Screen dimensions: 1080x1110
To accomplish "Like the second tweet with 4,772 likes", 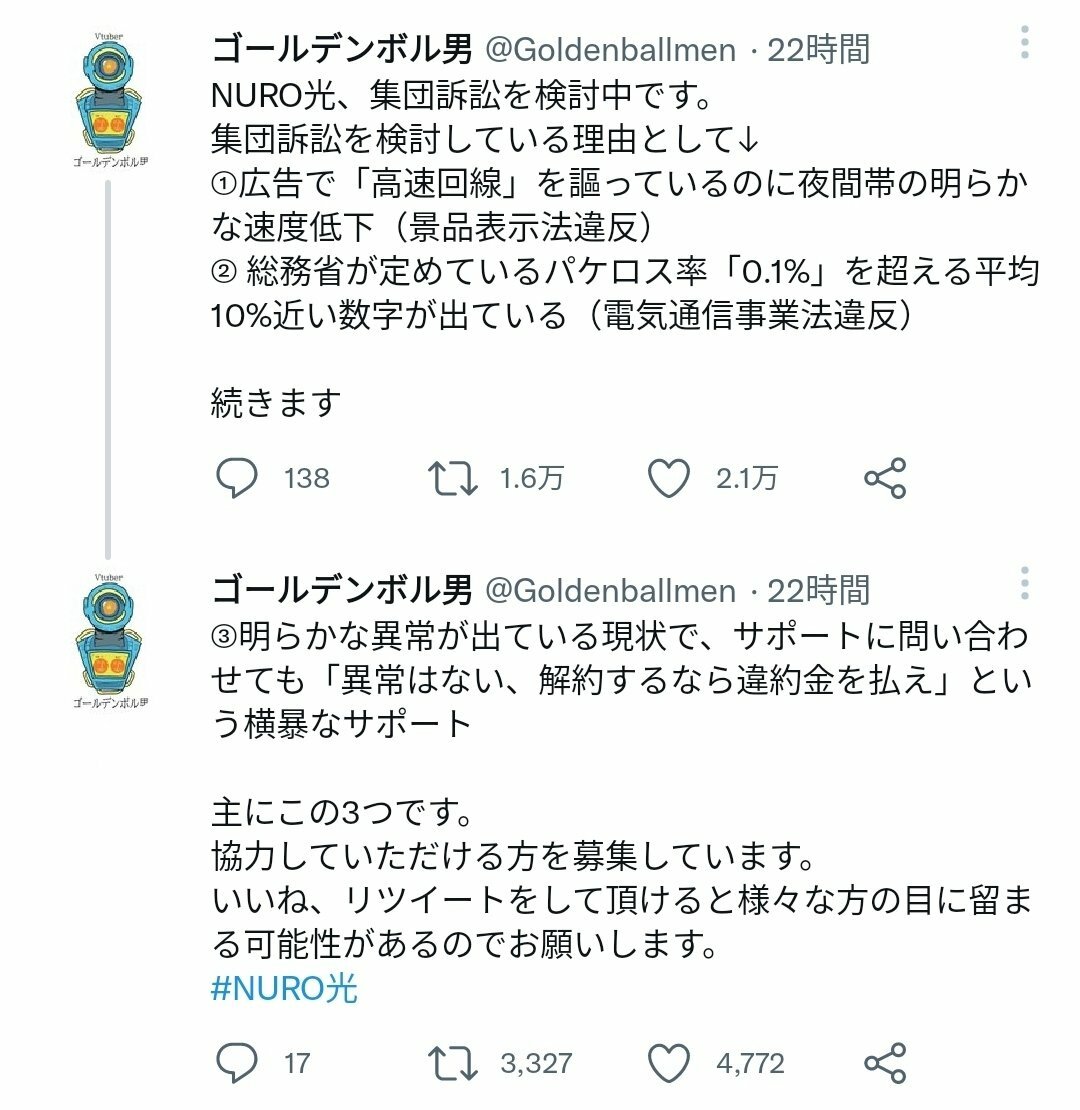I will 669,1063.
